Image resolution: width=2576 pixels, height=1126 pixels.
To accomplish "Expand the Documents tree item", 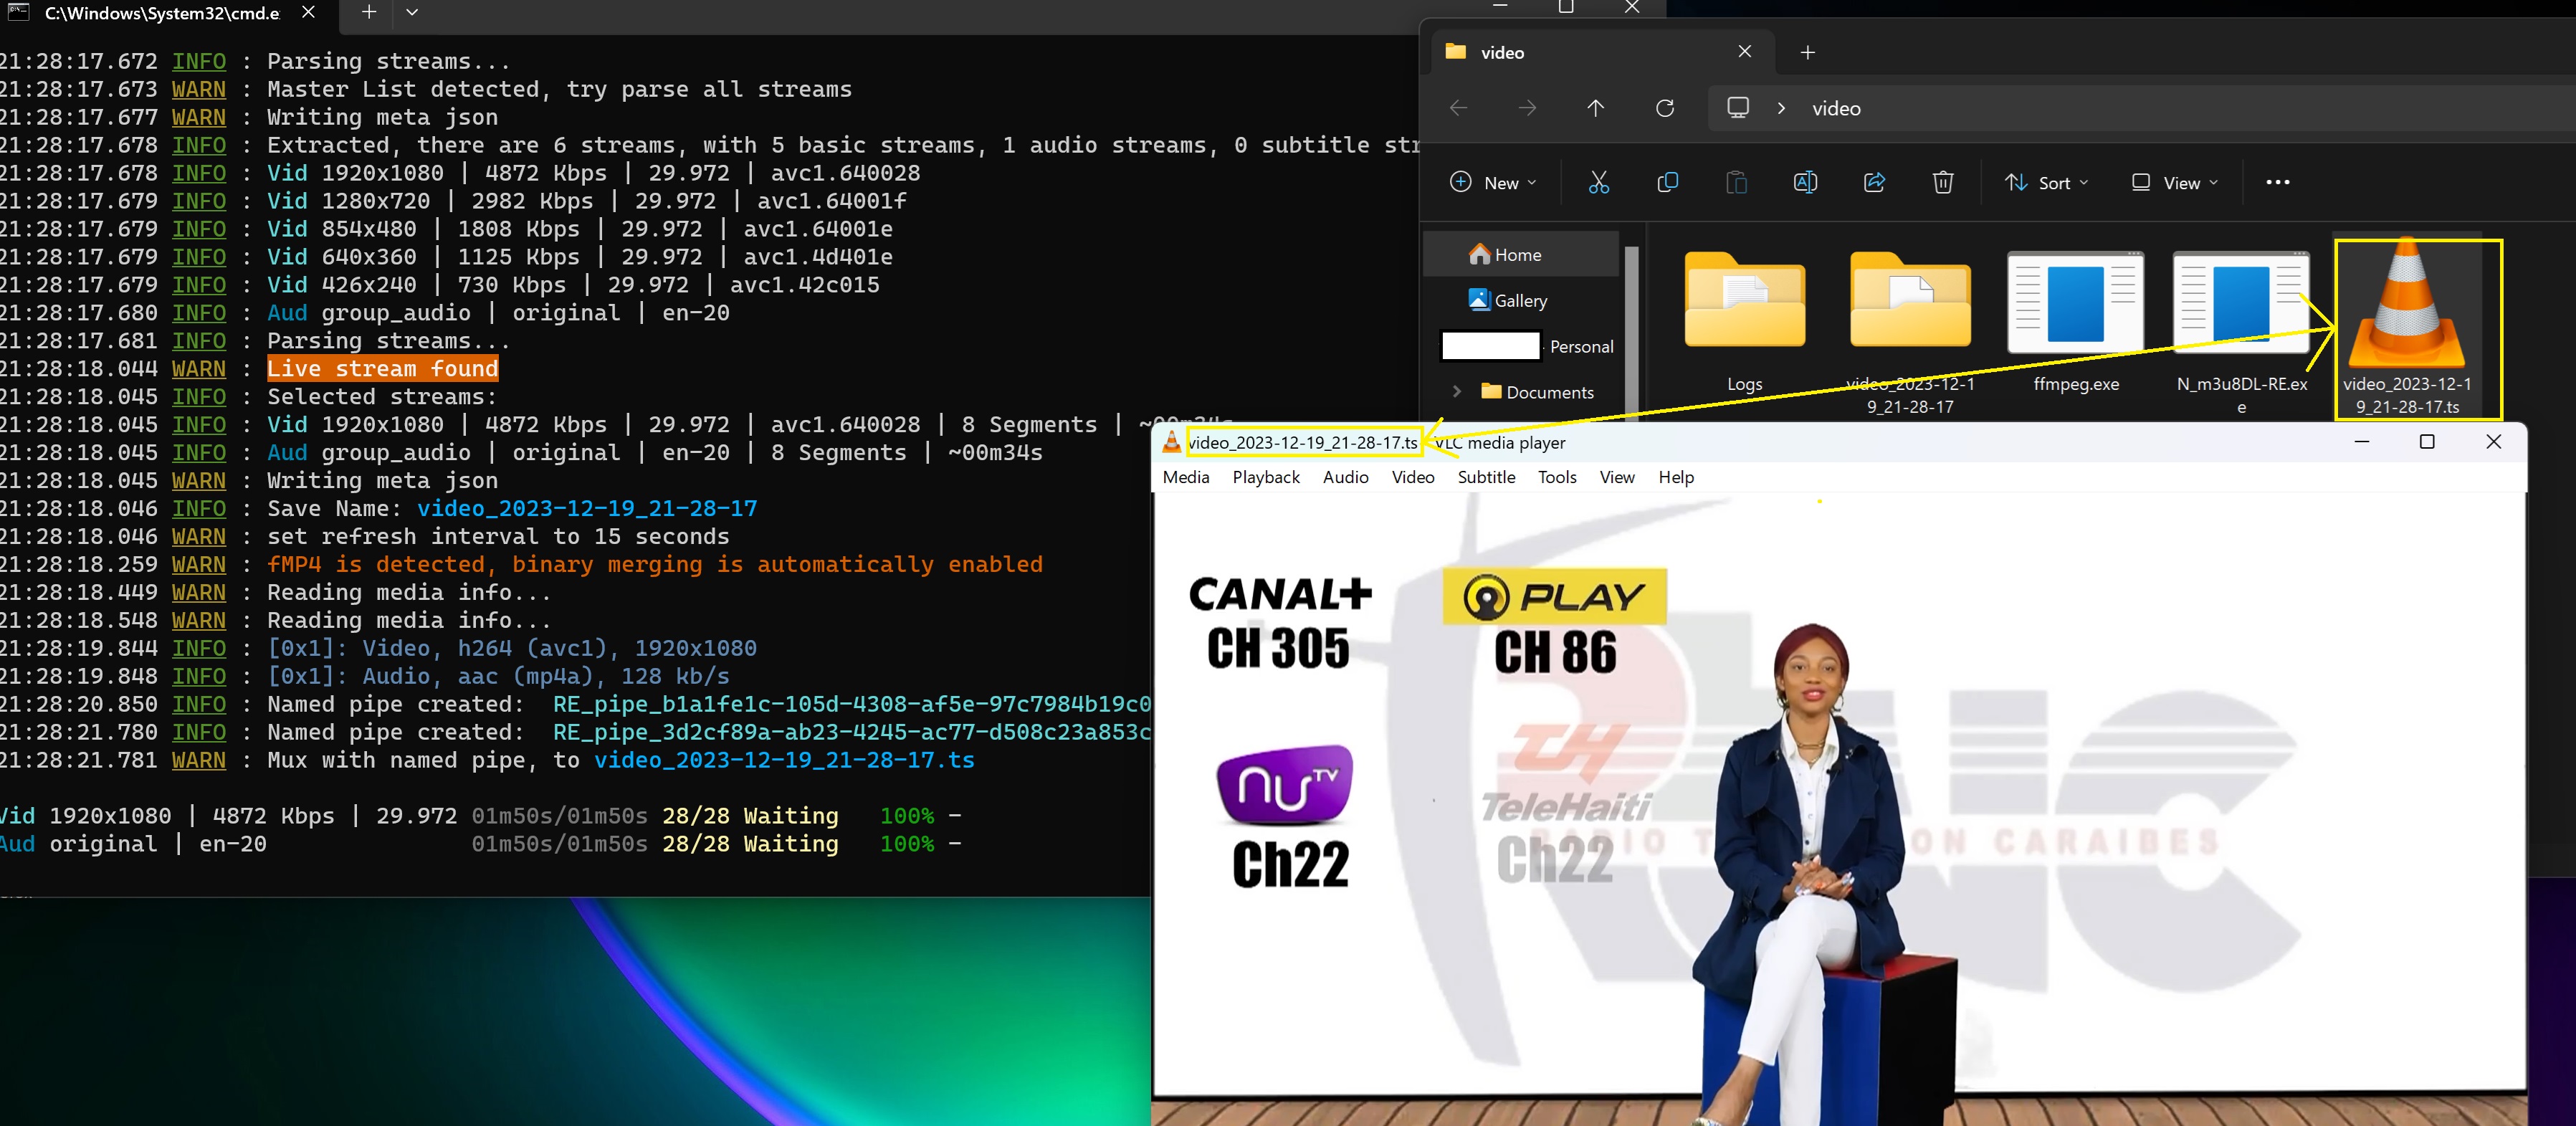I will click(x=1457, y=392).
